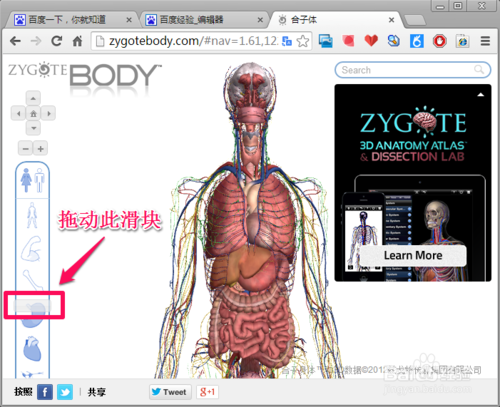Zoom out with the minus button
Screen dimensions: 500x407
click(26, 149)
